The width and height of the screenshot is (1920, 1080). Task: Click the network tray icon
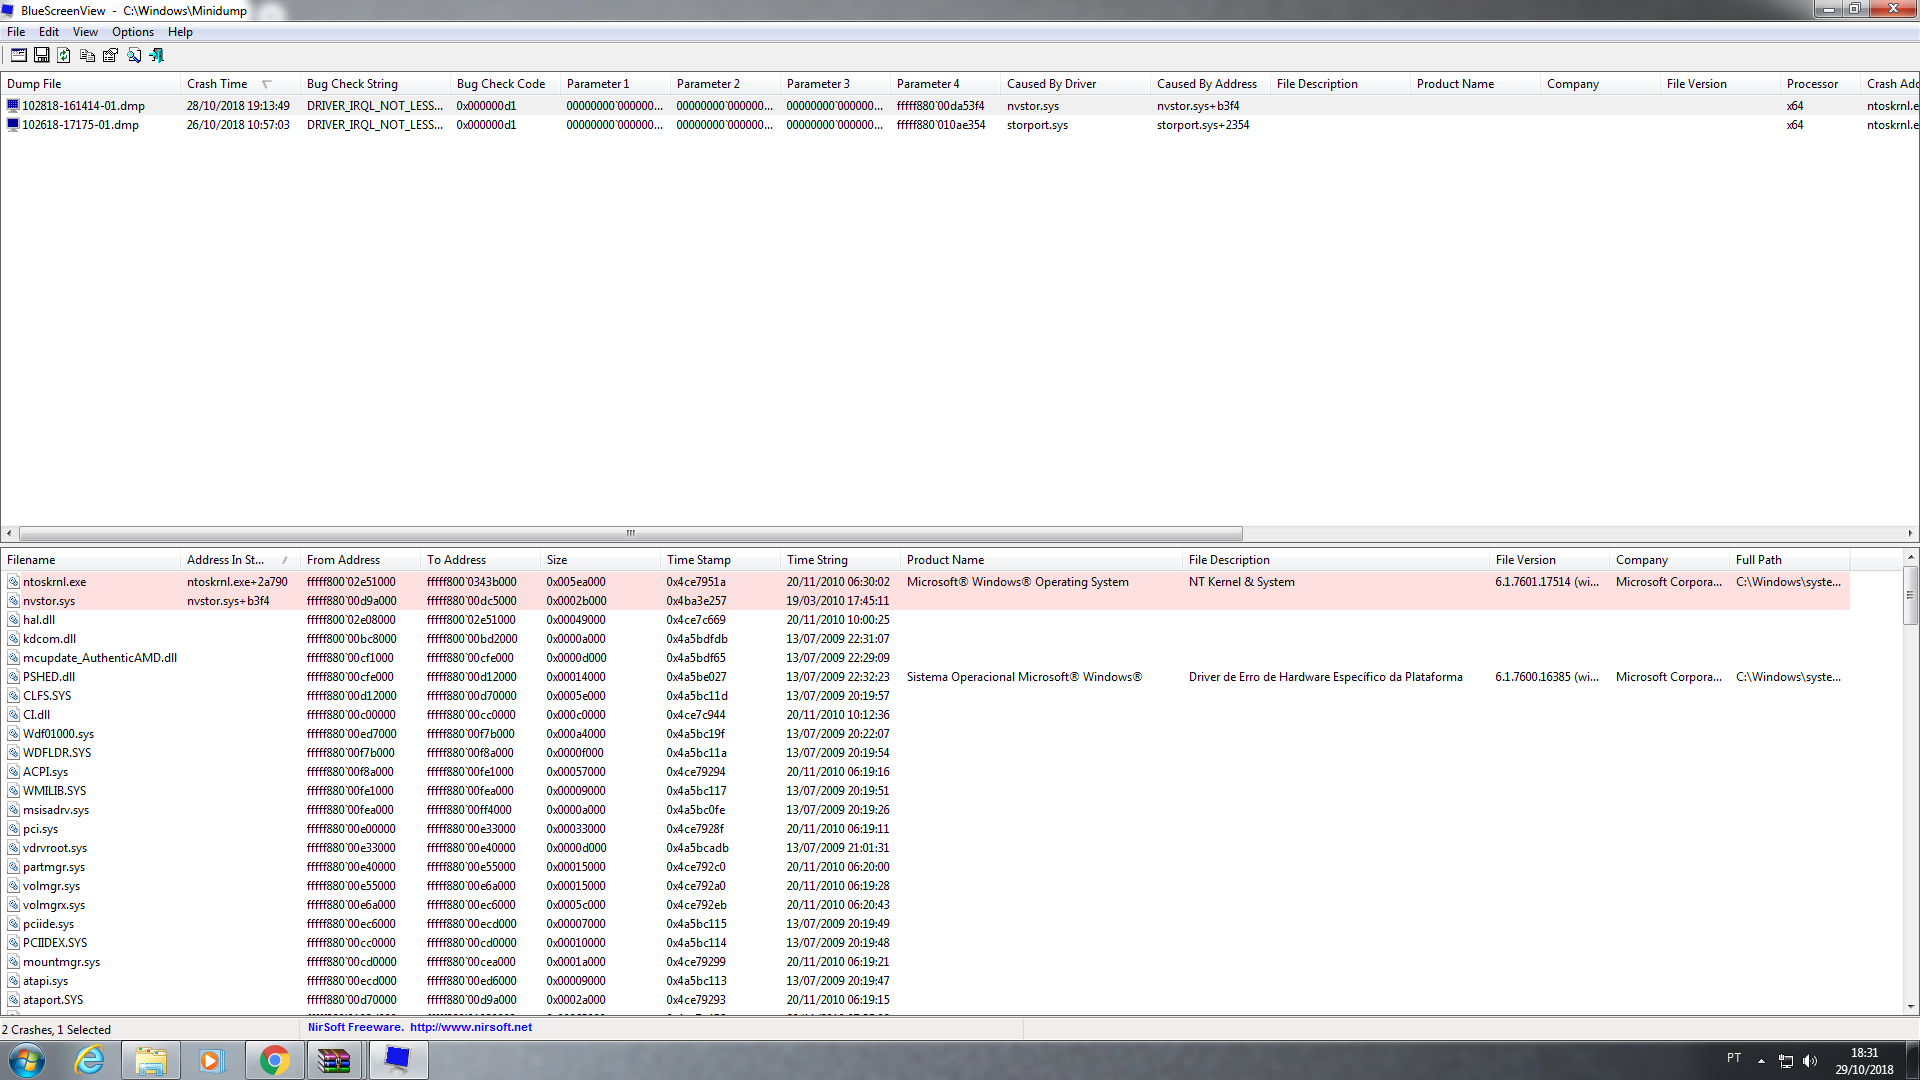[1786, 1061]
